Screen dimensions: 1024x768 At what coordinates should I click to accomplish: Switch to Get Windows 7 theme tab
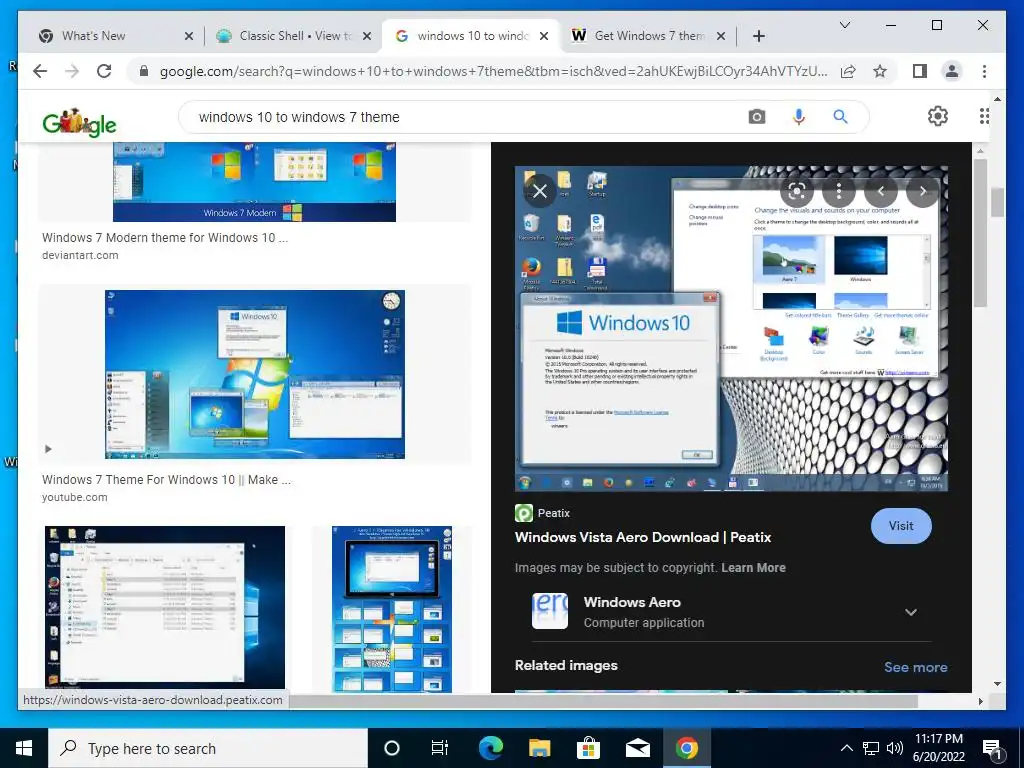pyautogui.click(x=649, y=36)
